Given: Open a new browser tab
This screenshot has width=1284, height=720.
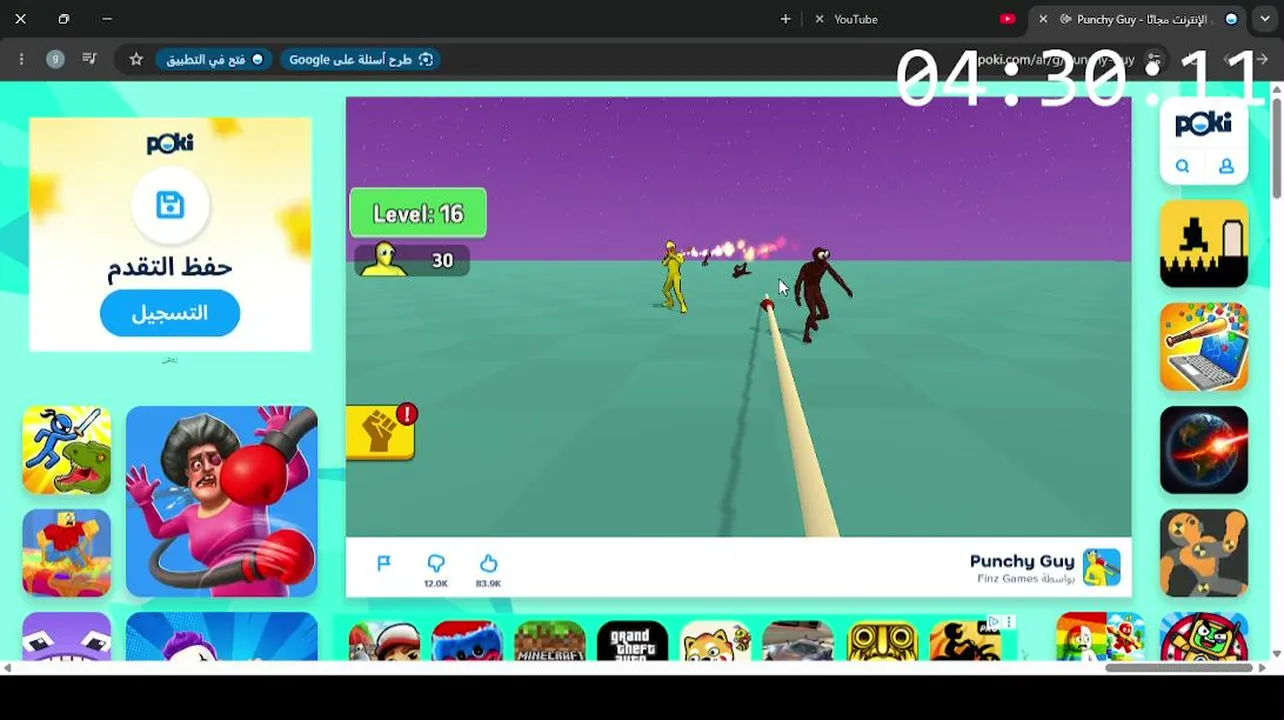Looking at the screenshot, I should [785, 19].
